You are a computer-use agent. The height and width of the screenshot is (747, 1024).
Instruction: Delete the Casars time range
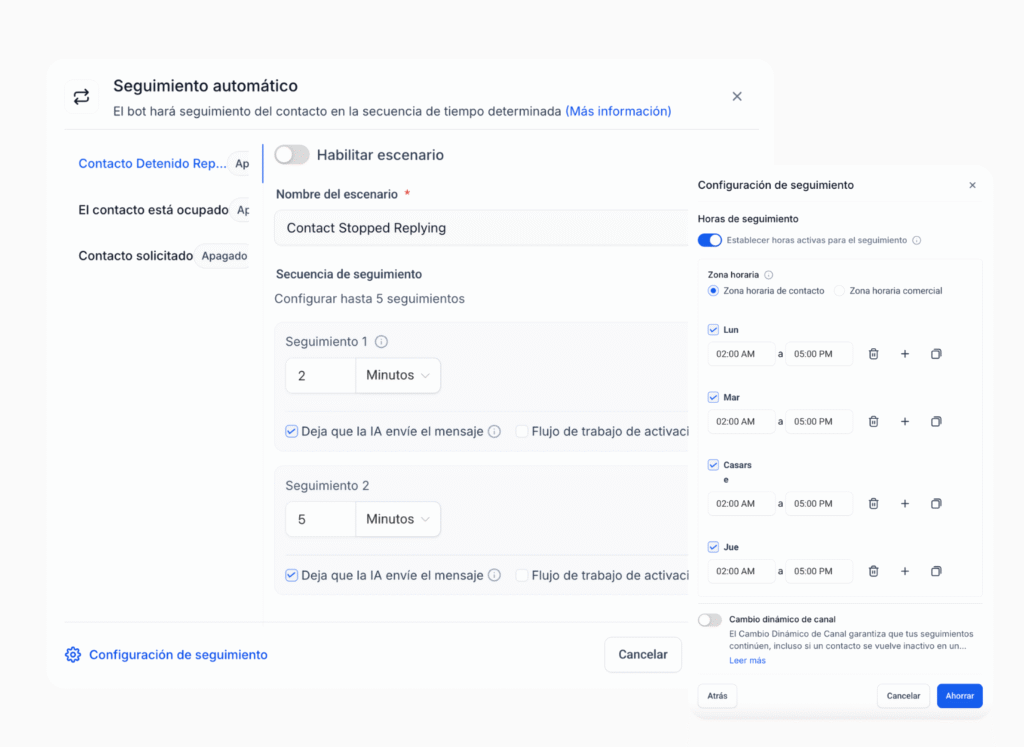(x=873, y=504)
